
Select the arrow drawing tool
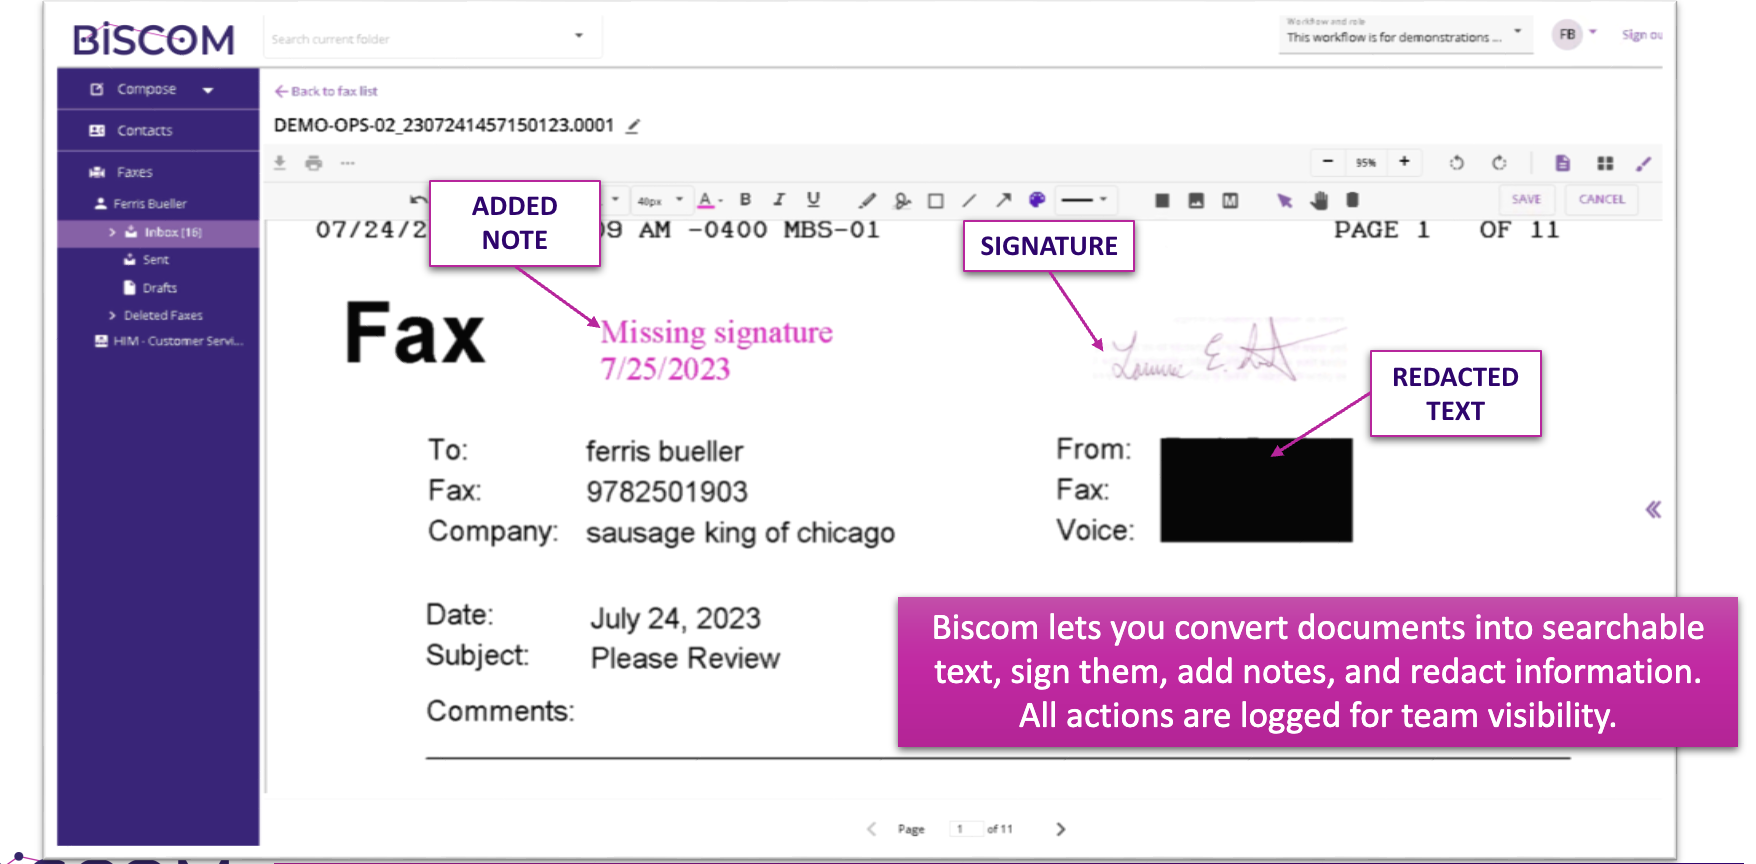coord(1003,200)
